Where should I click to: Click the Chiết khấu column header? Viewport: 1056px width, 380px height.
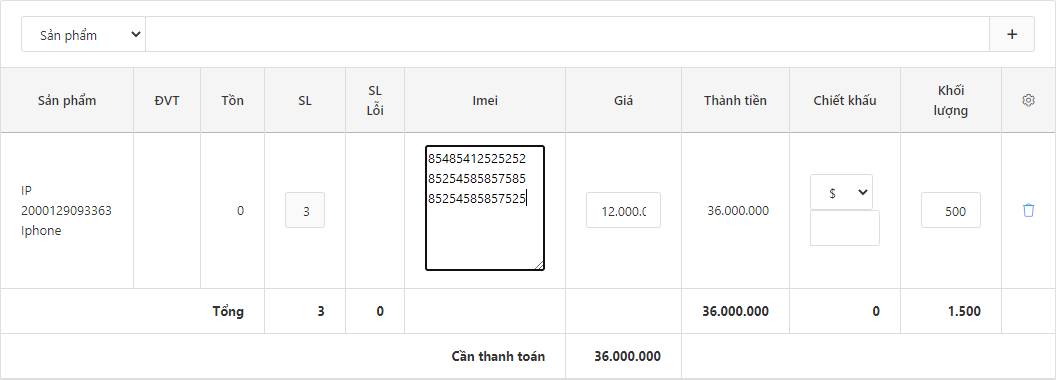click(x=845, y=100)
